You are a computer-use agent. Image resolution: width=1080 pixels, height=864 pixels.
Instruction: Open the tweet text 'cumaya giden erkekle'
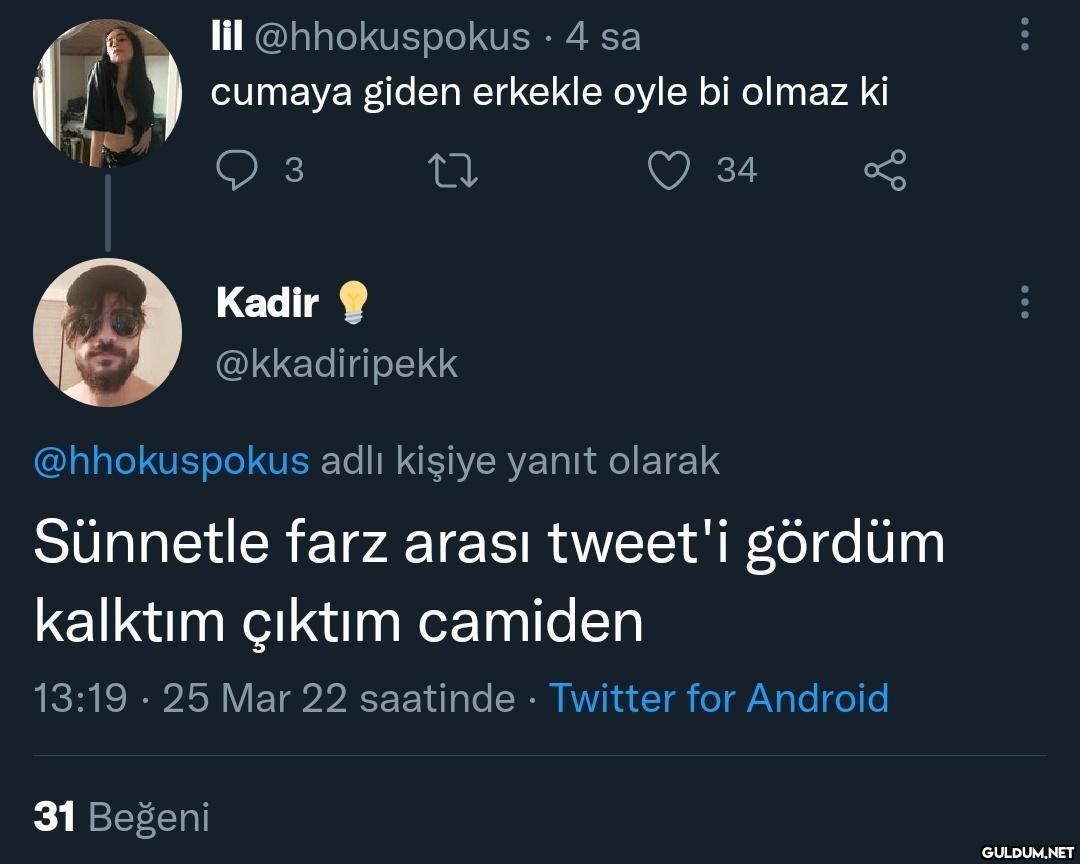[x=549, y=93]
